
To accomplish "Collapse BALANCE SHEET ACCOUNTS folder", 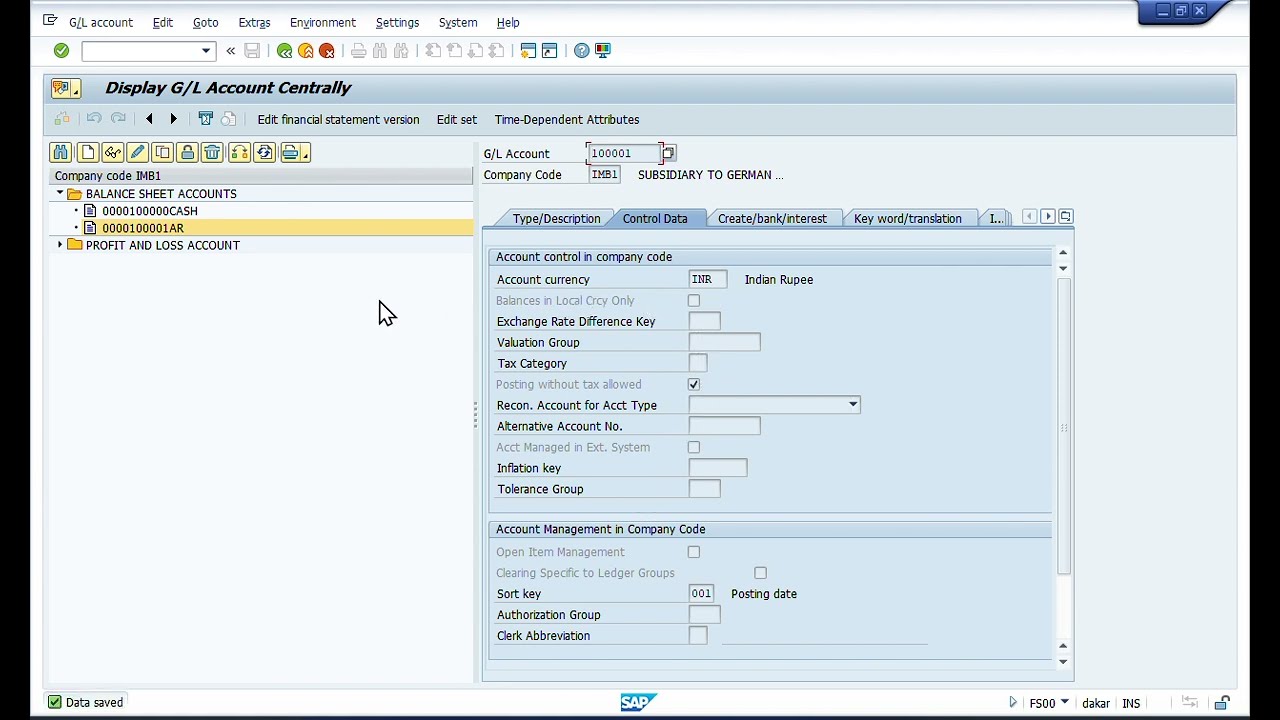I will 60,194.
